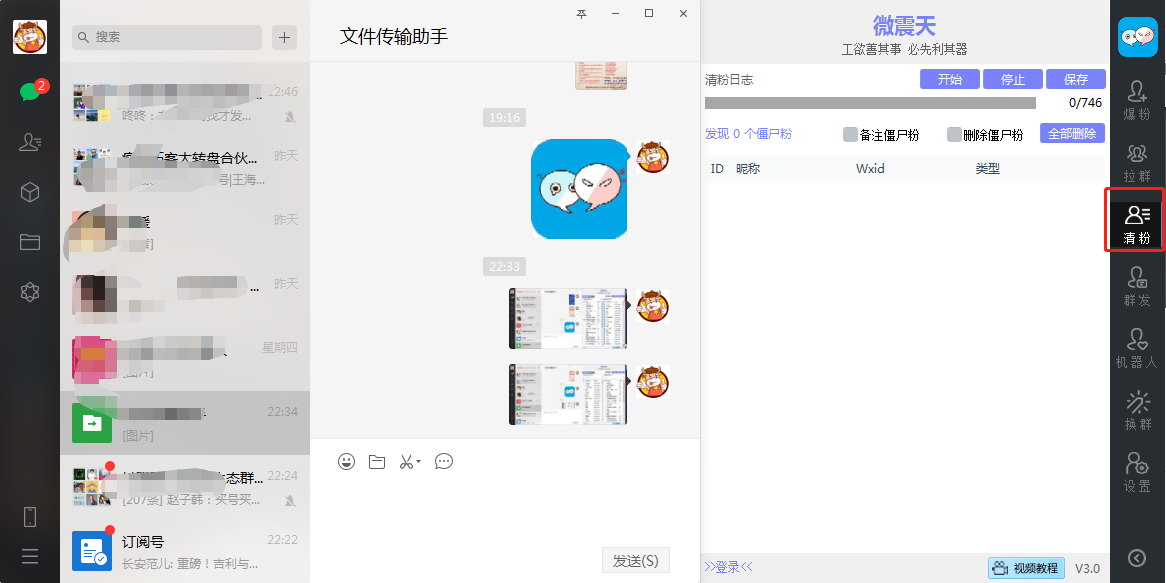Click the >>登录<< login link
Image resolution: width=1166 pixels, height=583 pixels.
(x=728, y=567)
